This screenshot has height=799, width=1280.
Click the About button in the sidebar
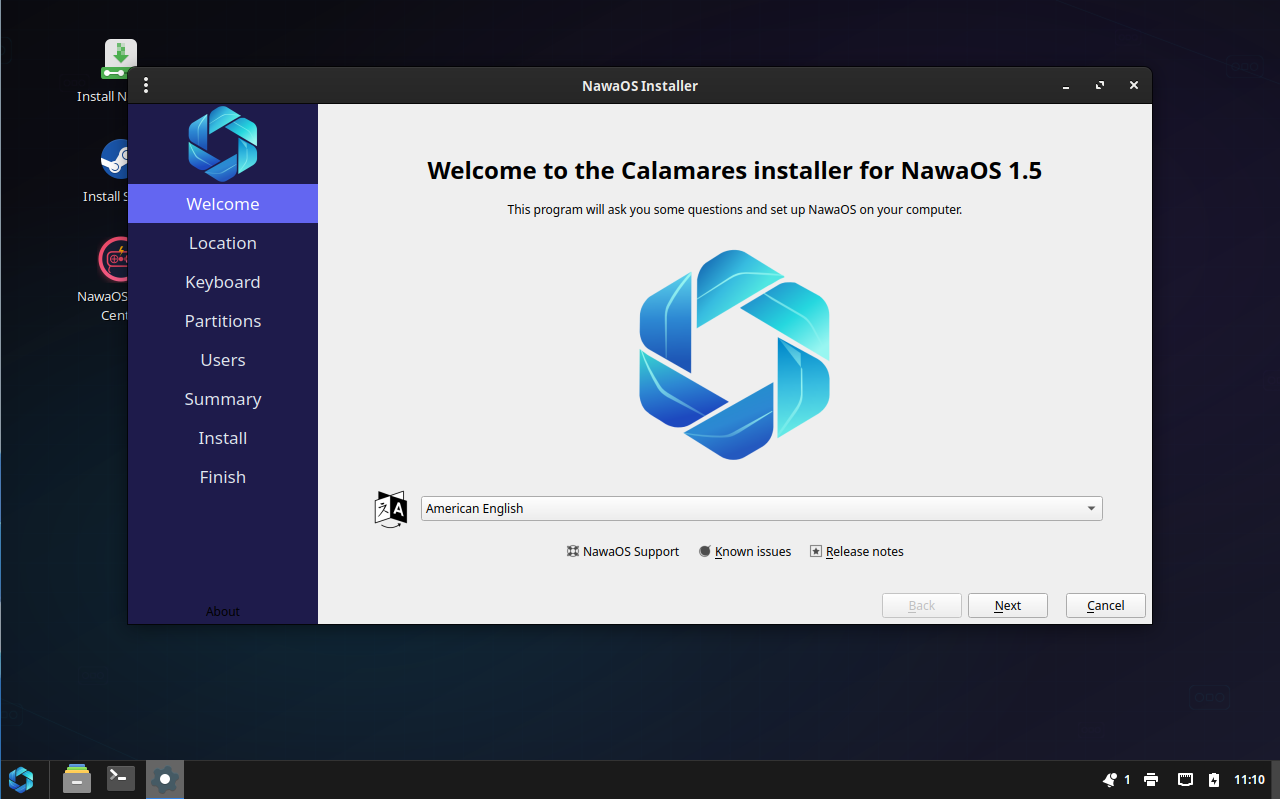pyautogui.click(x=222, y=611)
